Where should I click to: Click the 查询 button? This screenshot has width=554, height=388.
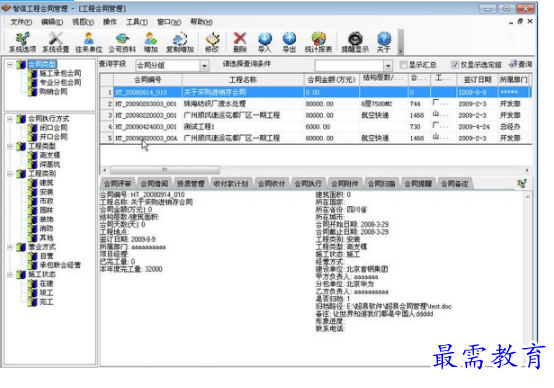(x=521, y=64)
